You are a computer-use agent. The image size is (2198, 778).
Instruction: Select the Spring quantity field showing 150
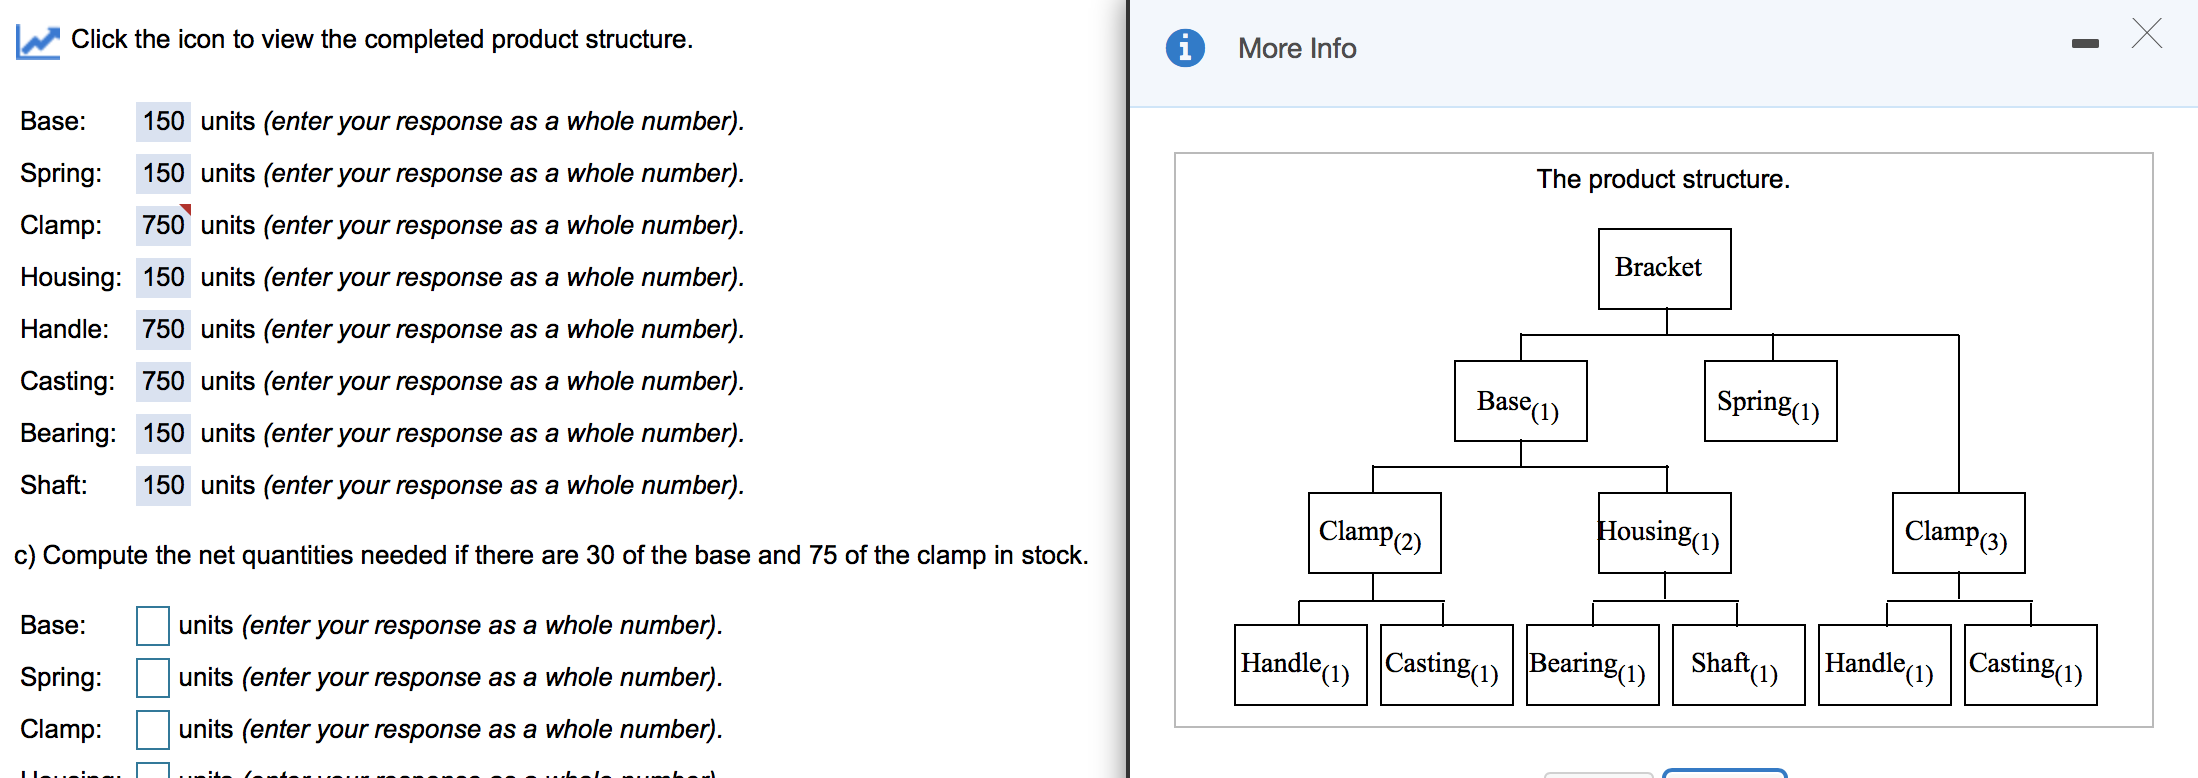163,173
